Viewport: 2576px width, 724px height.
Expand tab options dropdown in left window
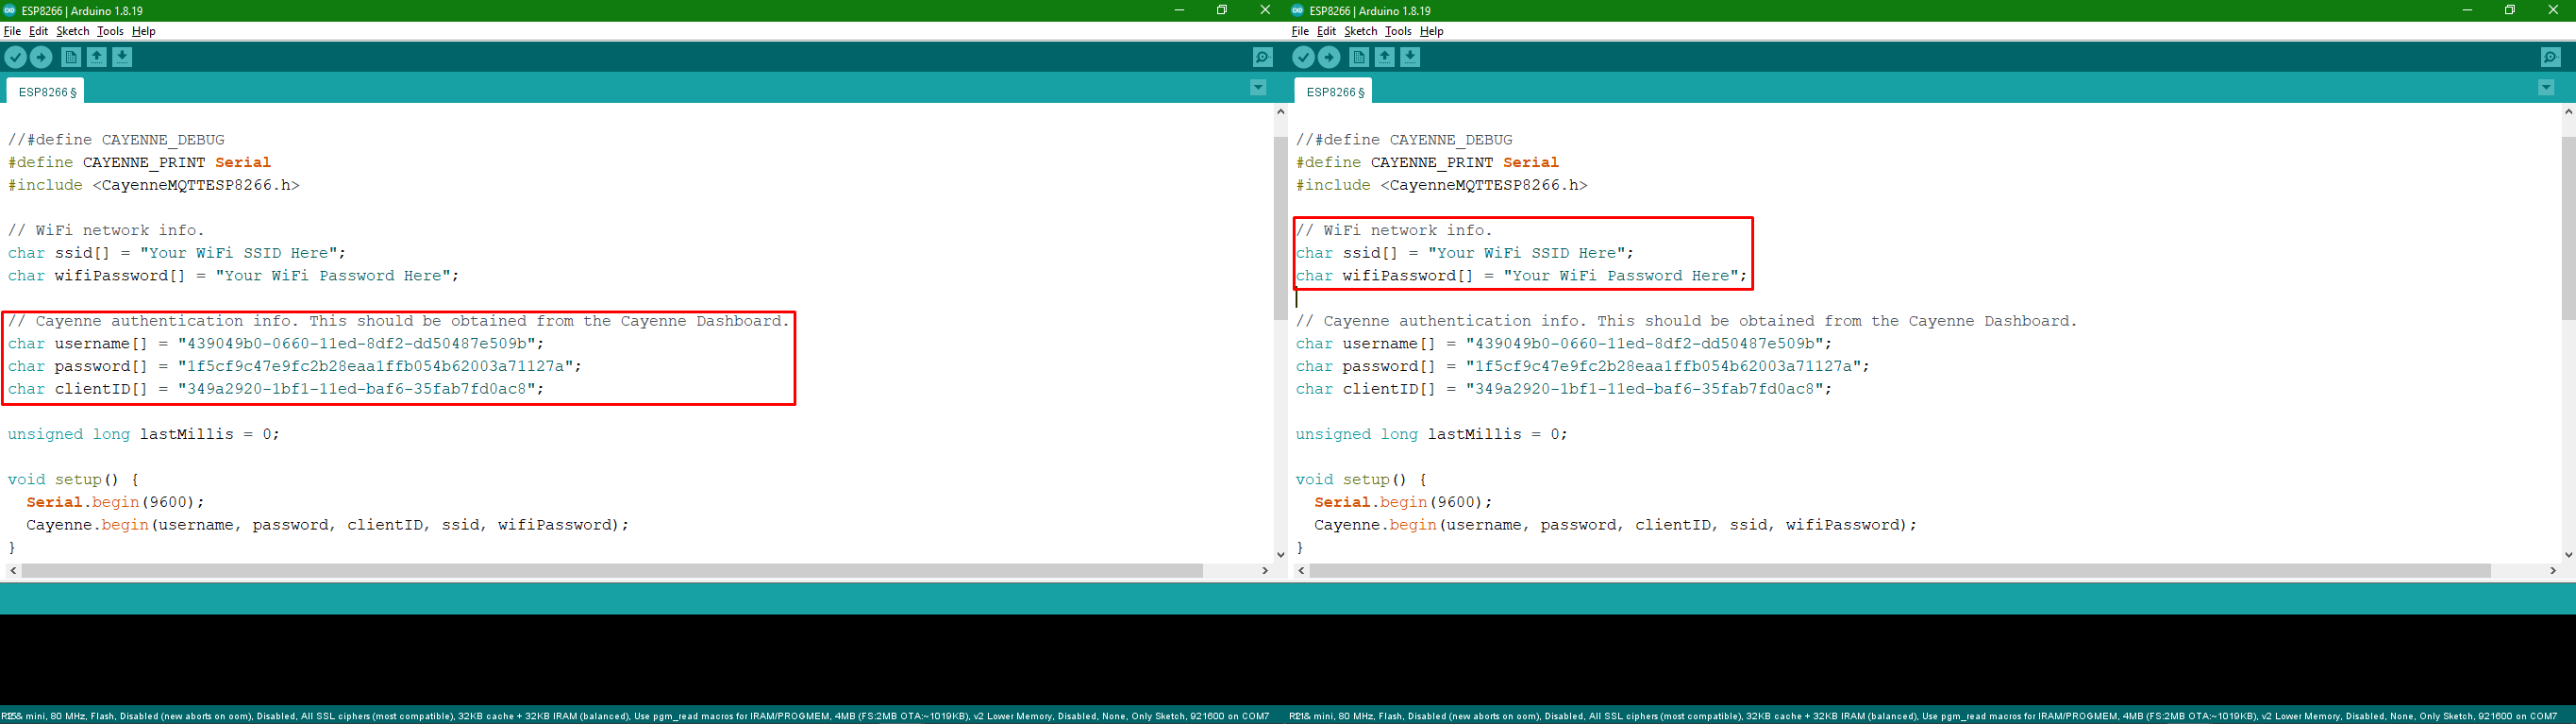tap(1258, 88)
